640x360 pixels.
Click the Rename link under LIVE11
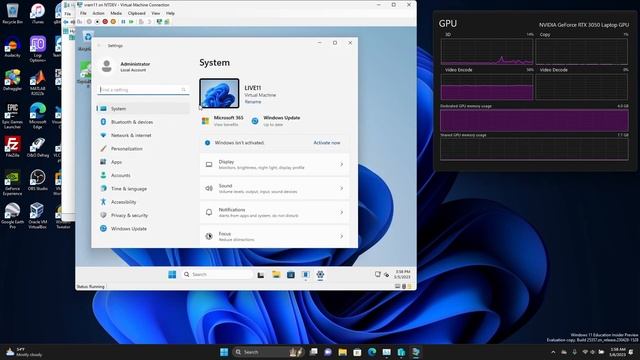coord(253,102)
